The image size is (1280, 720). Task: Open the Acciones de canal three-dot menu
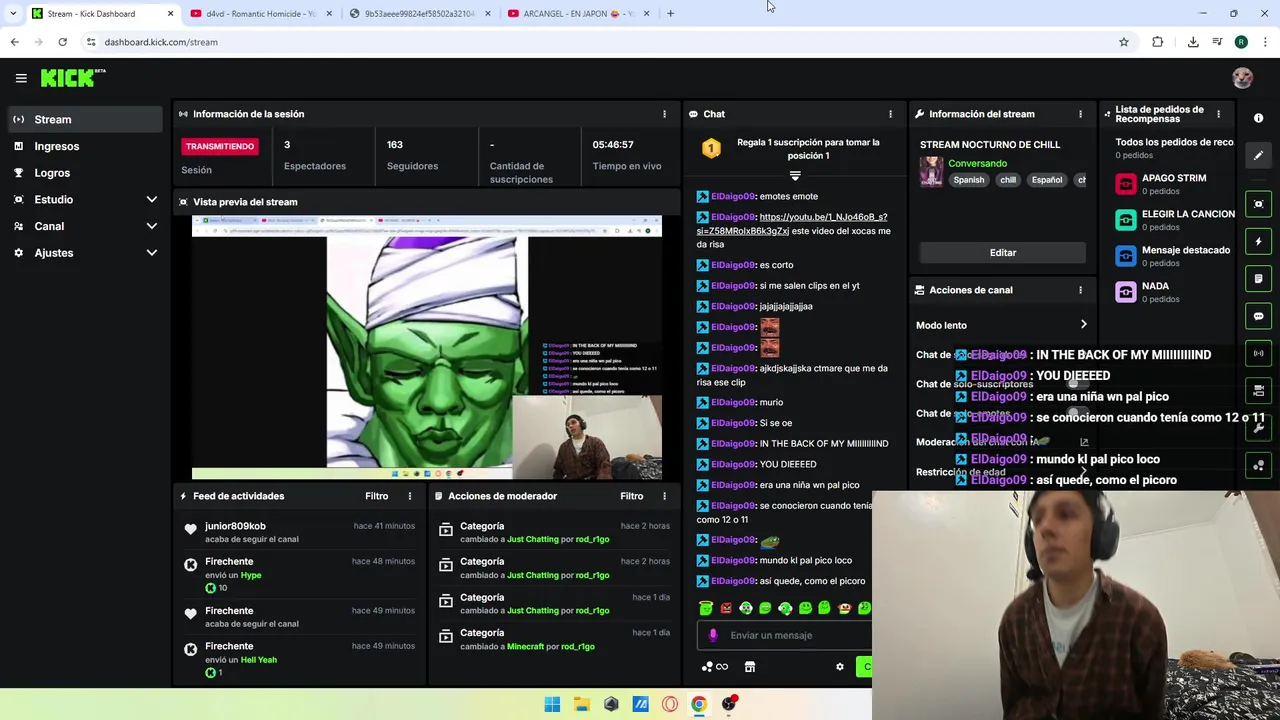[x=1080, y=290]
